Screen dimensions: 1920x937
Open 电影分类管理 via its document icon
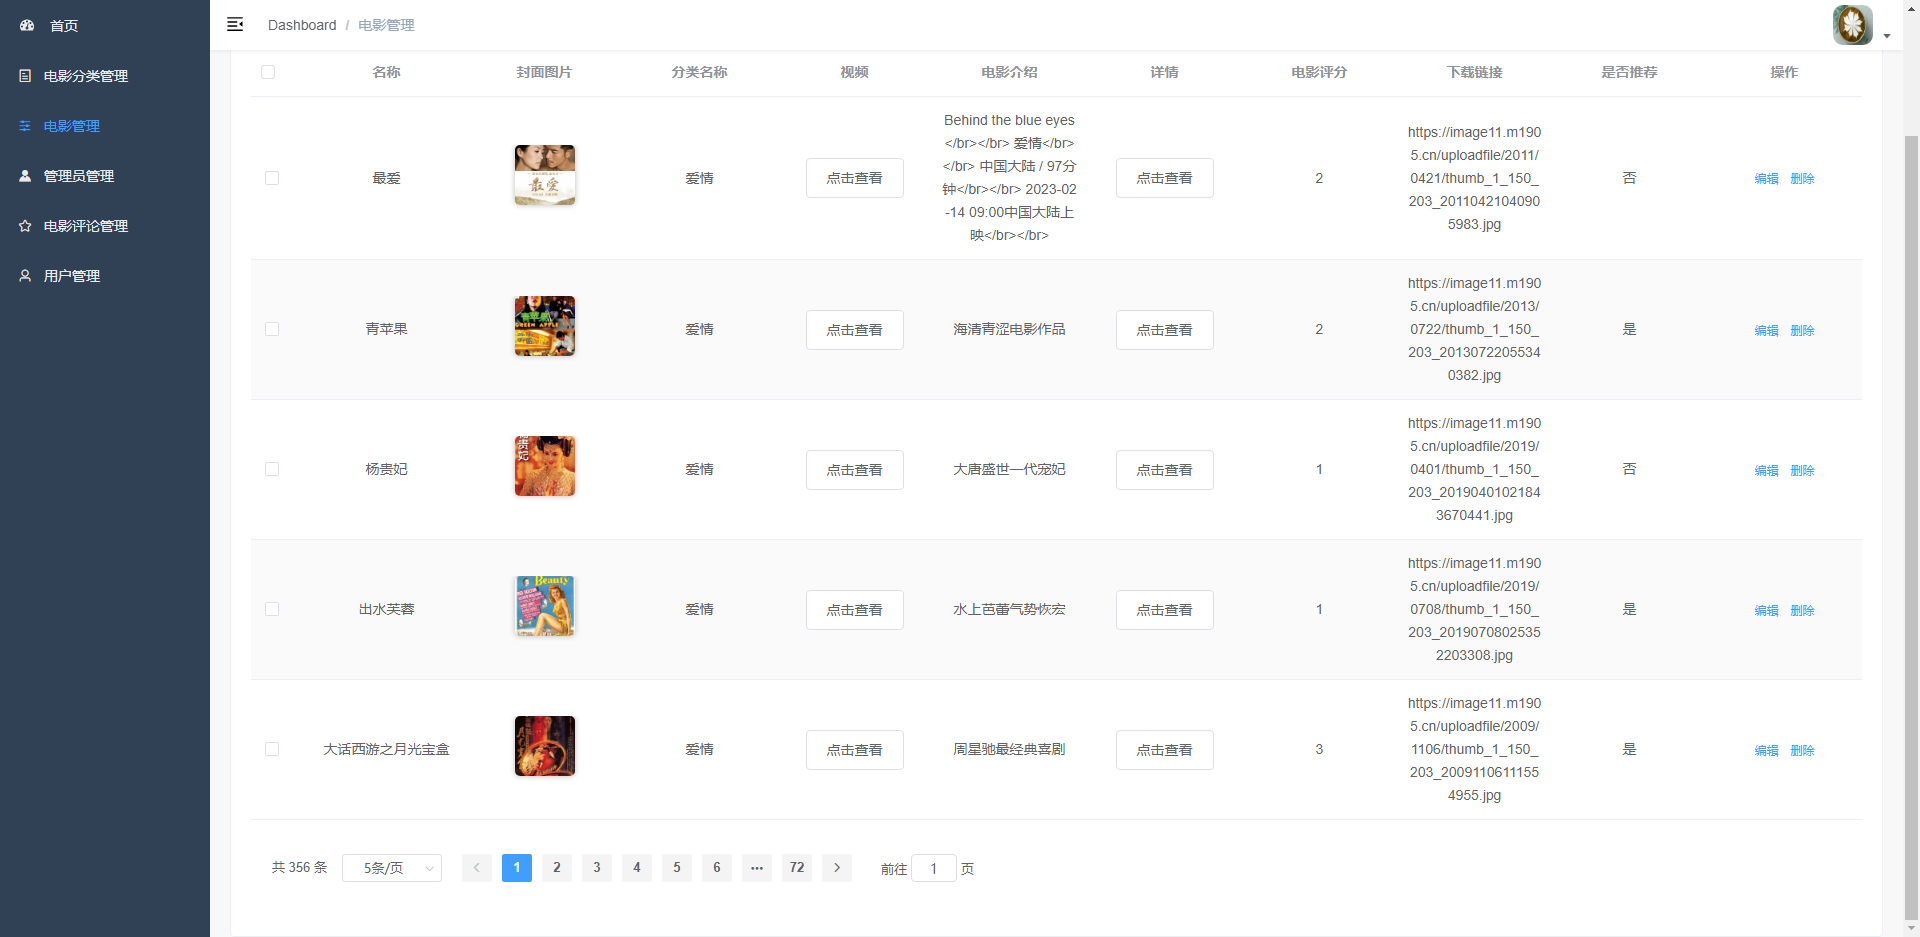24,75
